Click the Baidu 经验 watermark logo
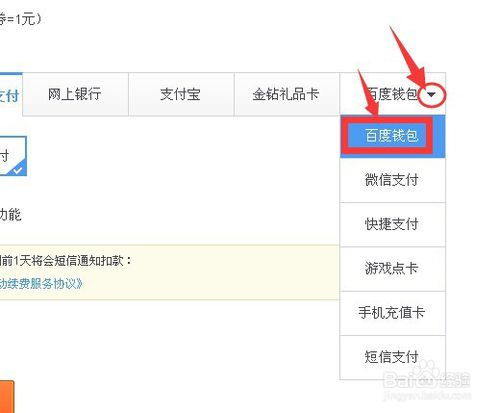The image size is (500, 413). click(427, 378)
